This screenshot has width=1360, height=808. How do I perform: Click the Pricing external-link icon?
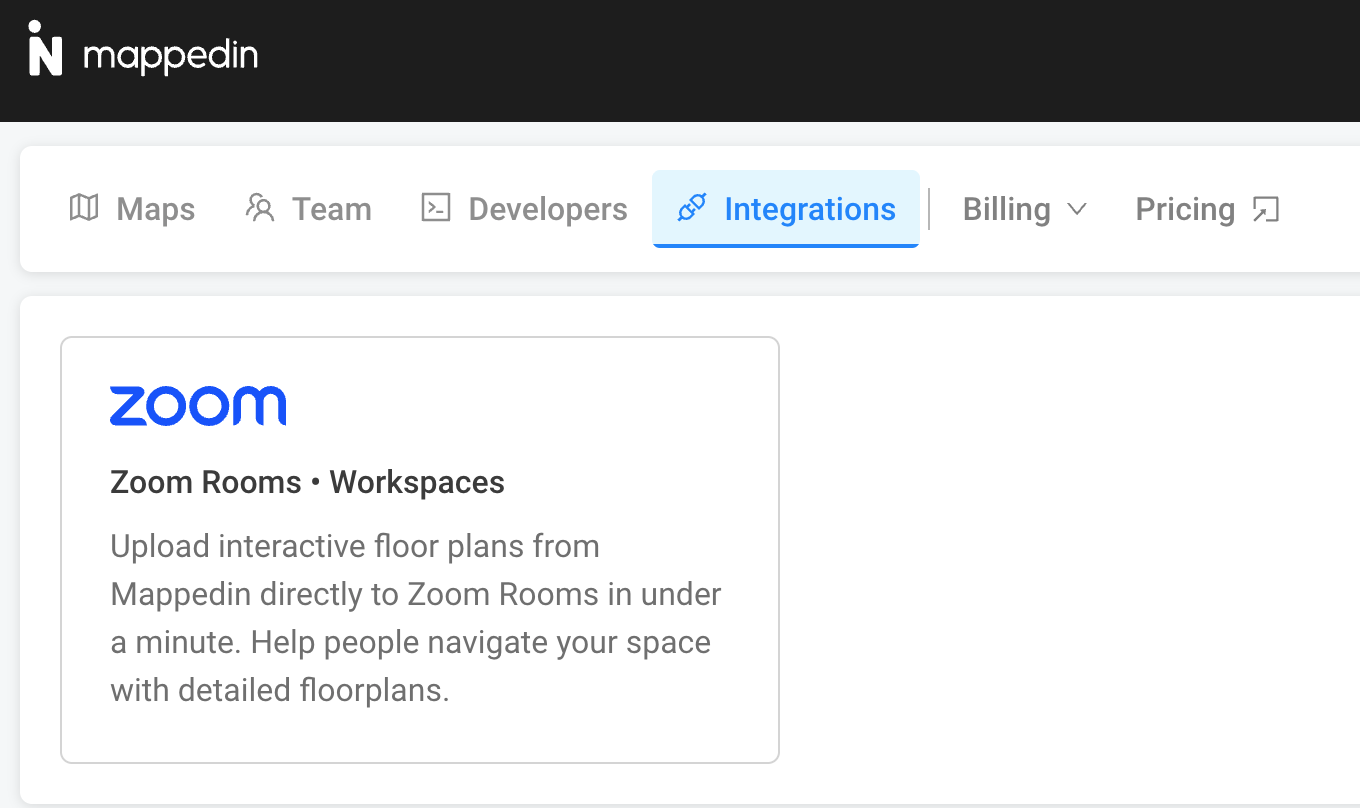1266,208
